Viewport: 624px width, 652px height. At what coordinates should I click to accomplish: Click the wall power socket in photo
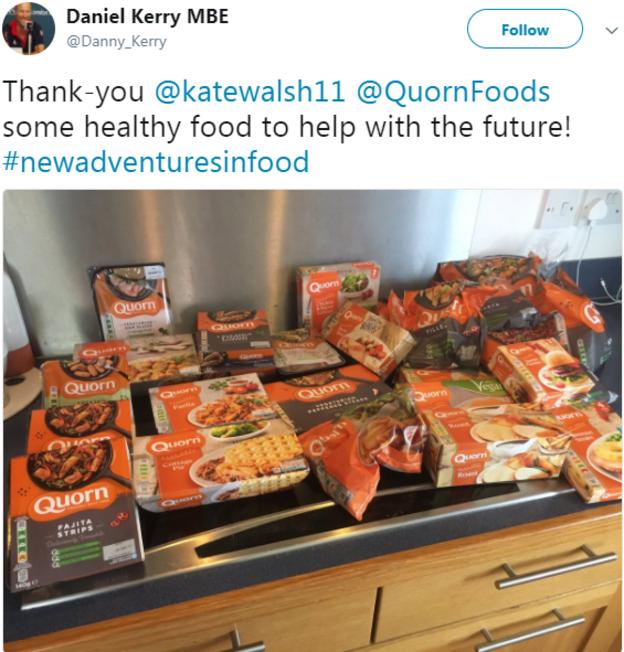point(580,208)
